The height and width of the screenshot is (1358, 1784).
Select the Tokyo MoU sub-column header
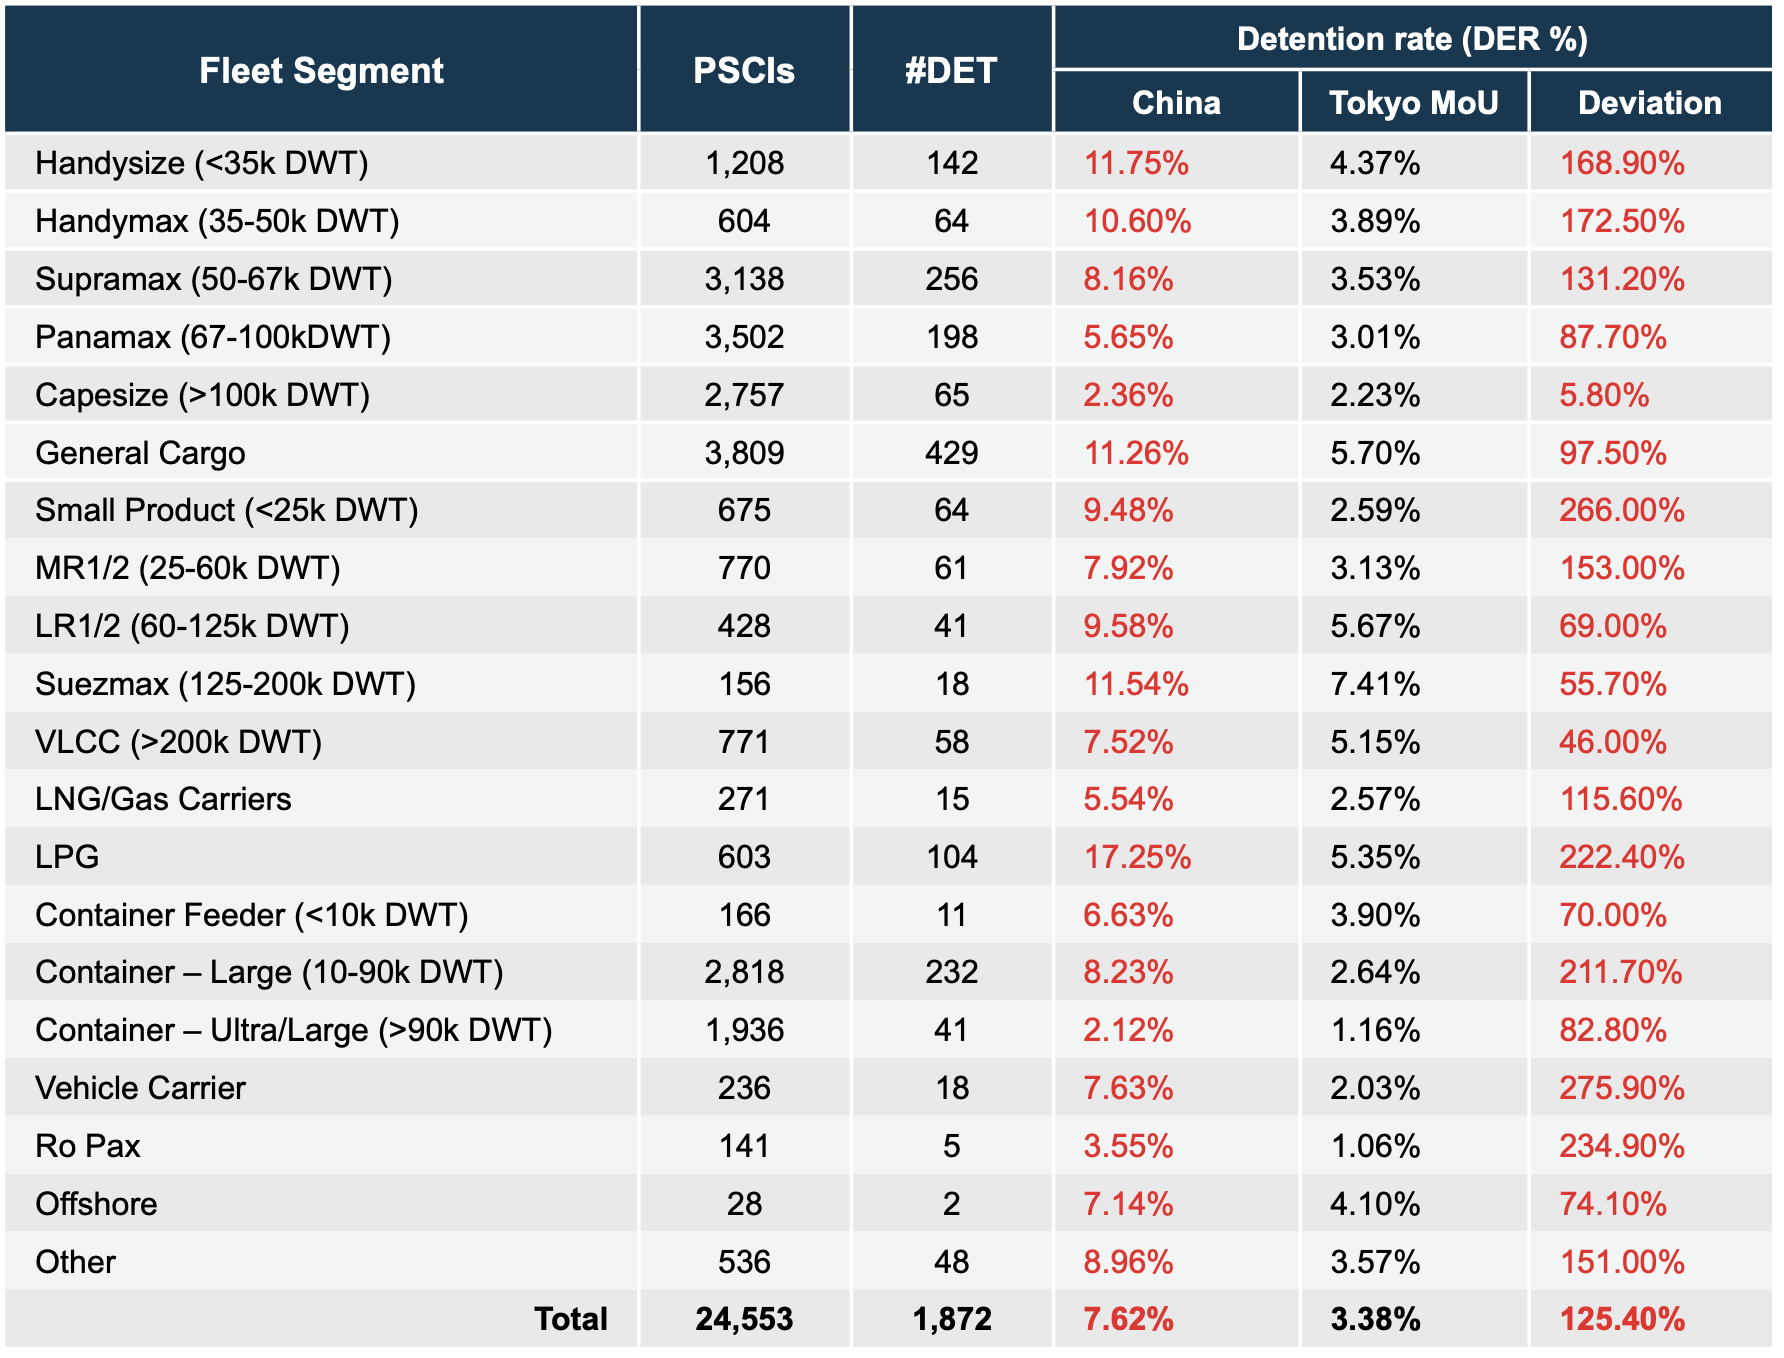click(1413, 102)
